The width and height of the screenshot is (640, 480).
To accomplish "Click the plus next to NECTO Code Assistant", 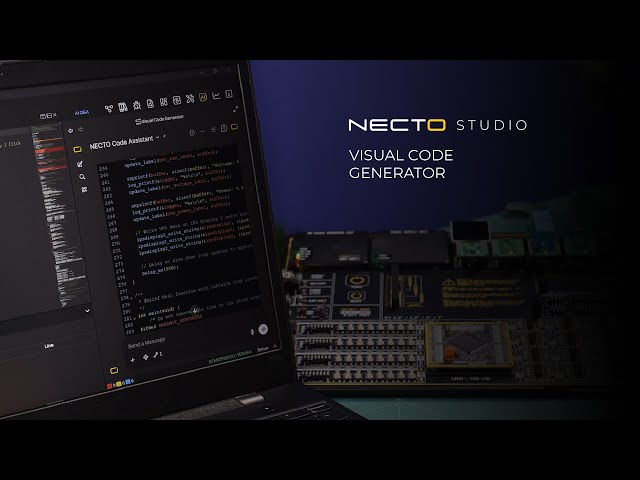I will pyautogui.click(x=164, y=136).
